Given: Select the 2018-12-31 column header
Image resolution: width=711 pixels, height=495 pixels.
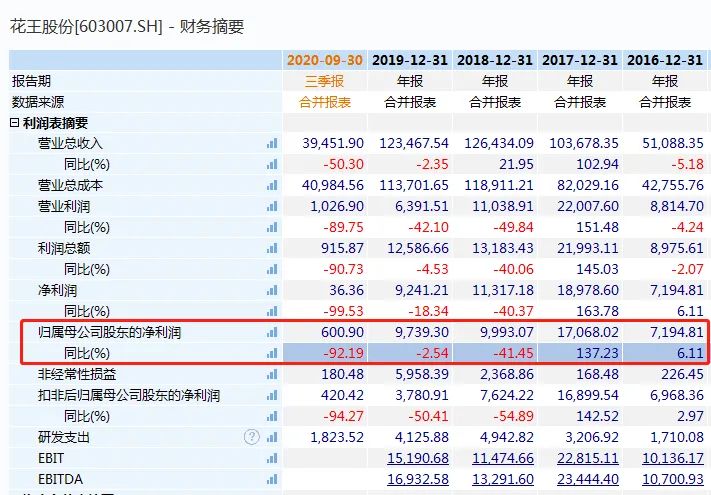Looking at the screenshot, I should [495, 60].
